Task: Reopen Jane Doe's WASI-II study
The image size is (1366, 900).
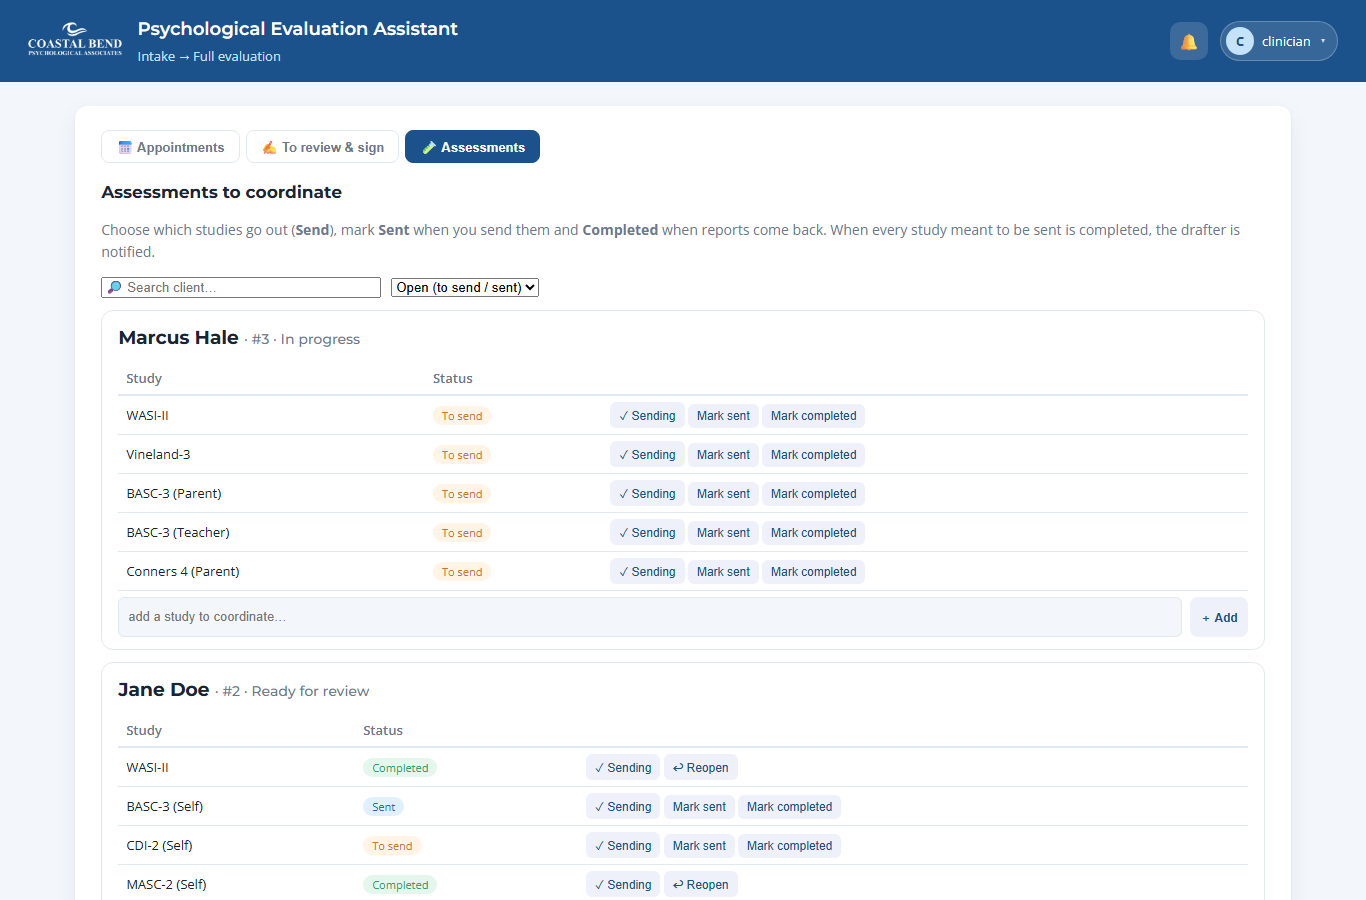Action: [x=701, y=768]
